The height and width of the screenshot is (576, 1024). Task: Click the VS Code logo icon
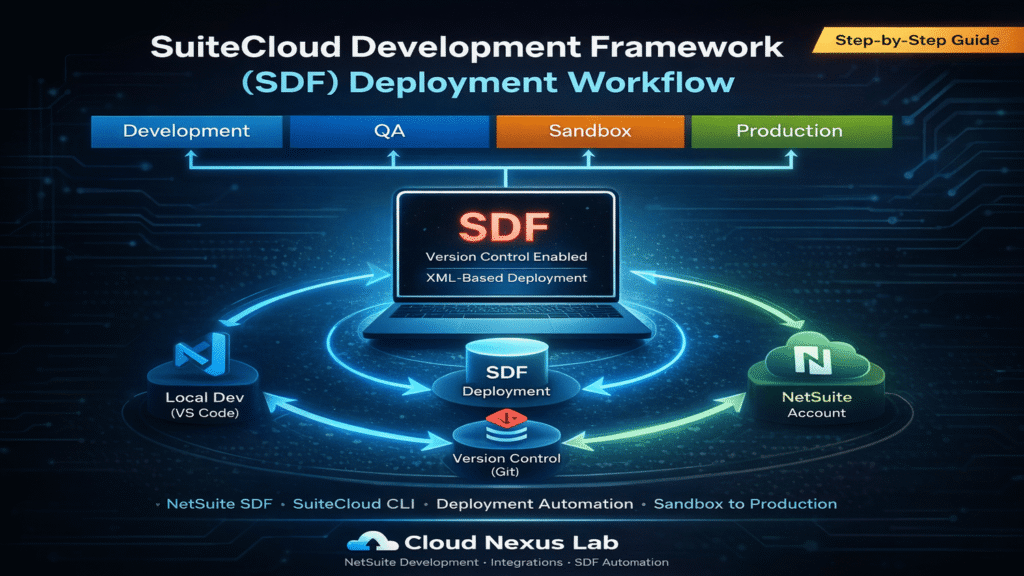[203, 354]
